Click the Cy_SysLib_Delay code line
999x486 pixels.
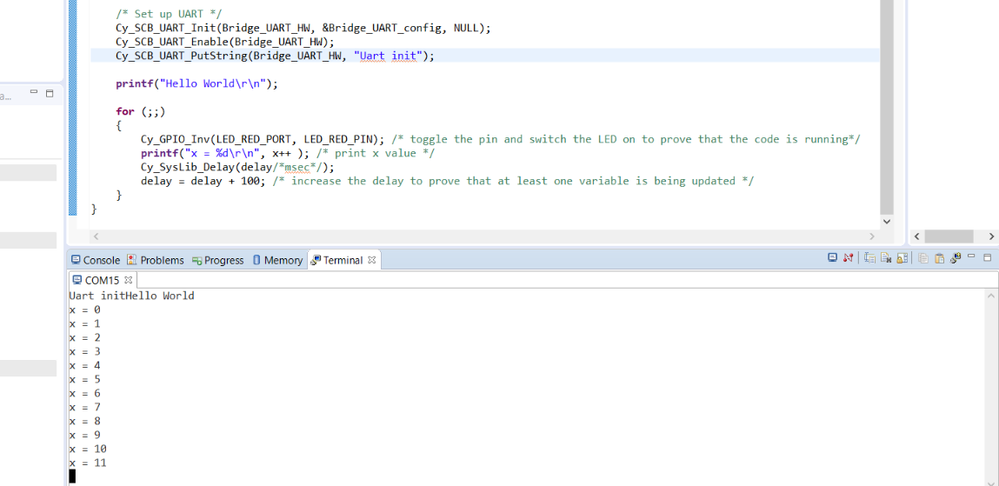pyautogui.click(x=237, y=167)
